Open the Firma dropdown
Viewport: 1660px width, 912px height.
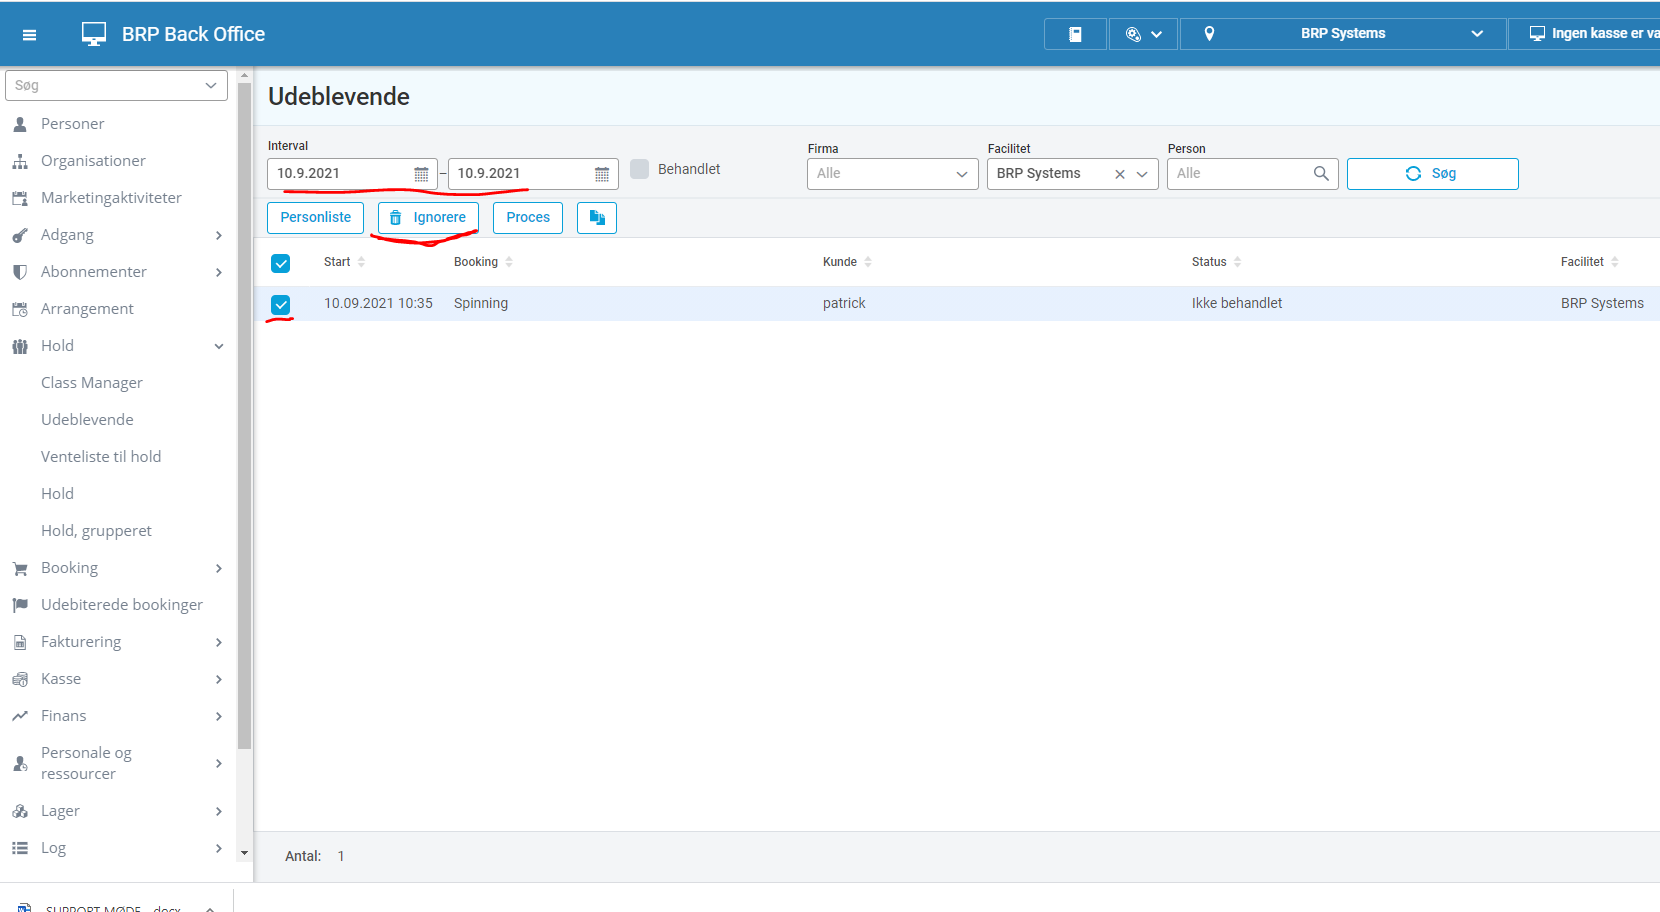[x=893, y=174]
